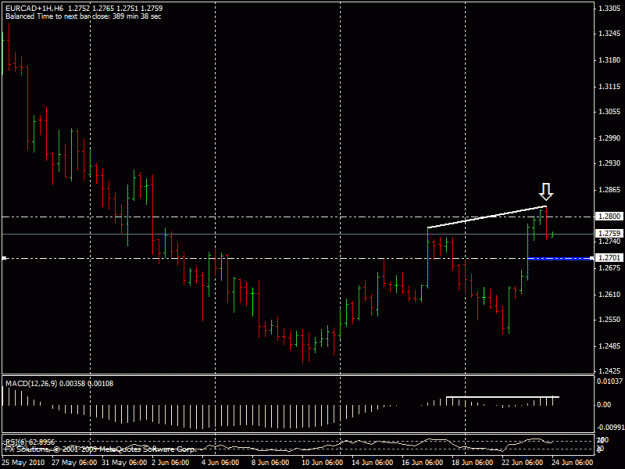
Task: Click the 25 May 2010 date label
Action: 23,462
